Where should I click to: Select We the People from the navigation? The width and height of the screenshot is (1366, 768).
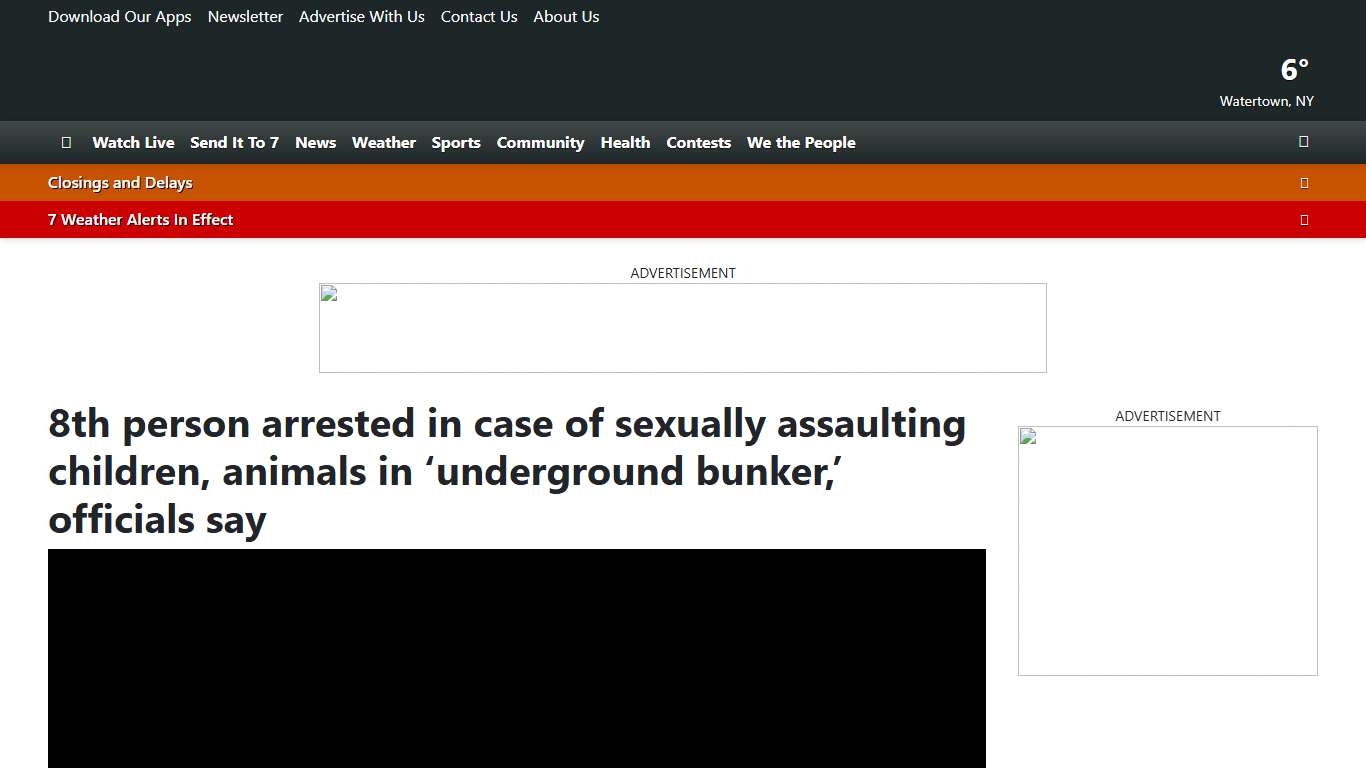click(x=800, y=142)
